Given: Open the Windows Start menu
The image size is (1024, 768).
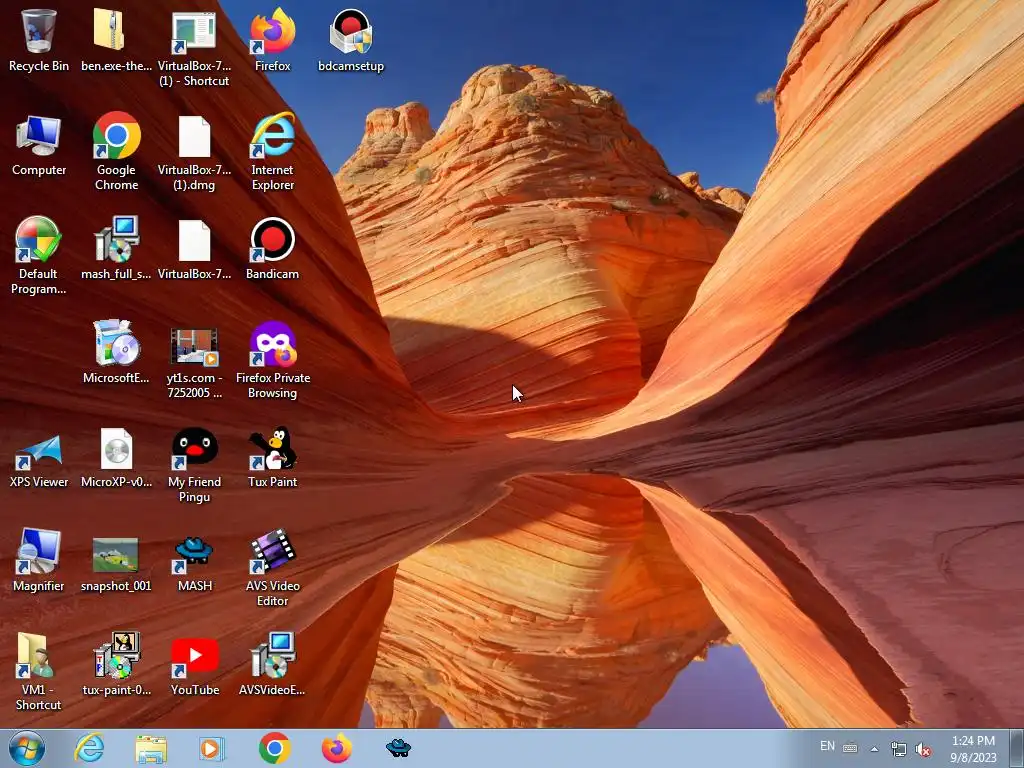Looking at the screenshot, I should point(27,748).
